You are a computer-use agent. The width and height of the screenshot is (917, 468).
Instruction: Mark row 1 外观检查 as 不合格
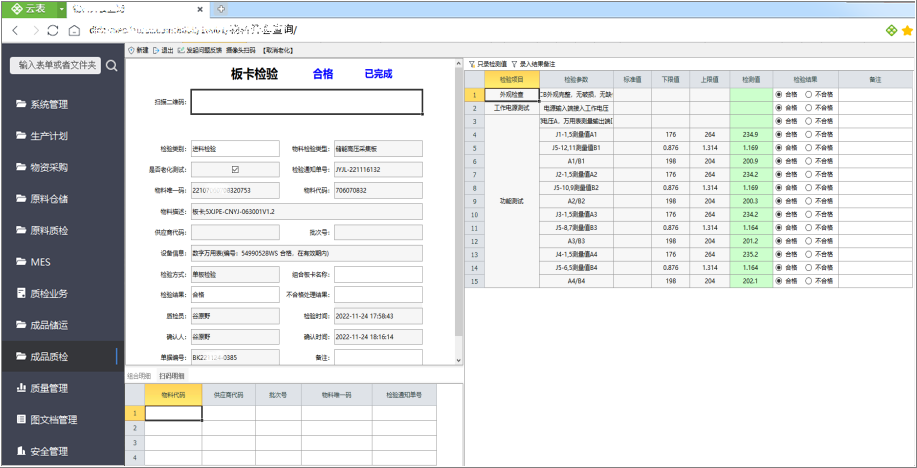pyautogui.click(x=808, y=94)
